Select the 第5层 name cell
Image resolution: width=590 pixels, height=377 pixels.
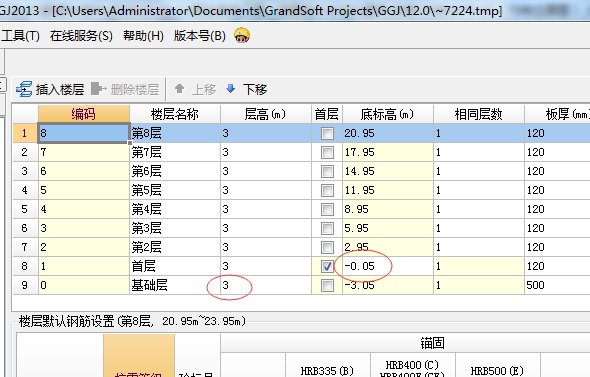pyautogui.click(x=175, y=190)
